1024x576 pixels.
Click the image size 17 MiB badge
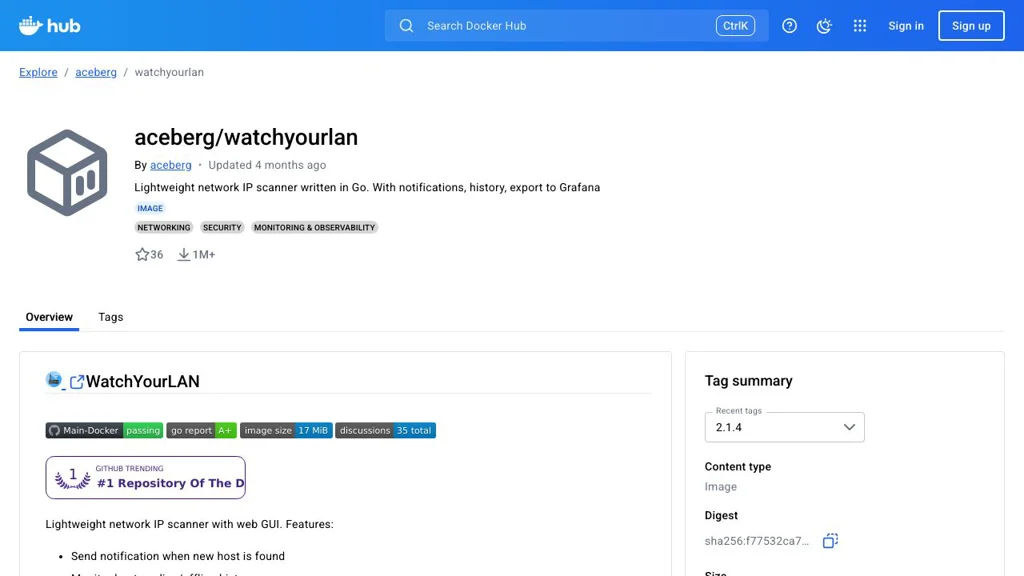[286, 430]
